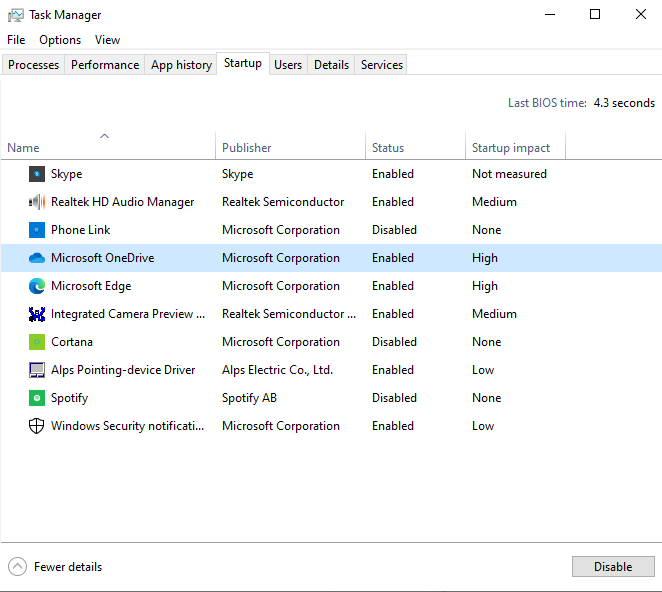This screenshot has height=592, width=662.
Task: Click the Integrated Camera Preview icon
Action: pos(37,314)
